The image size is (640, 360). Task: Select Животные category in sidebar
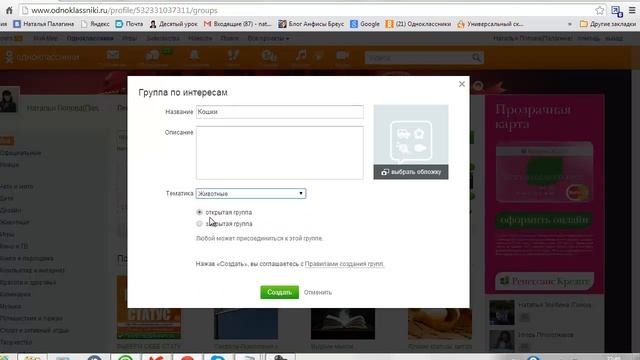pos(15,222)
